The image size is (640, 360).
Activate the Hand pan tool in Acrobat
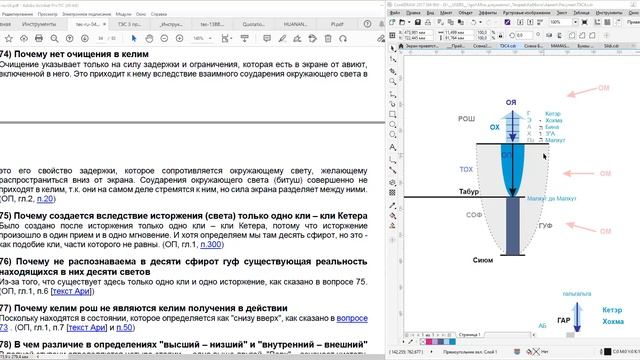(x=149, y=38)
